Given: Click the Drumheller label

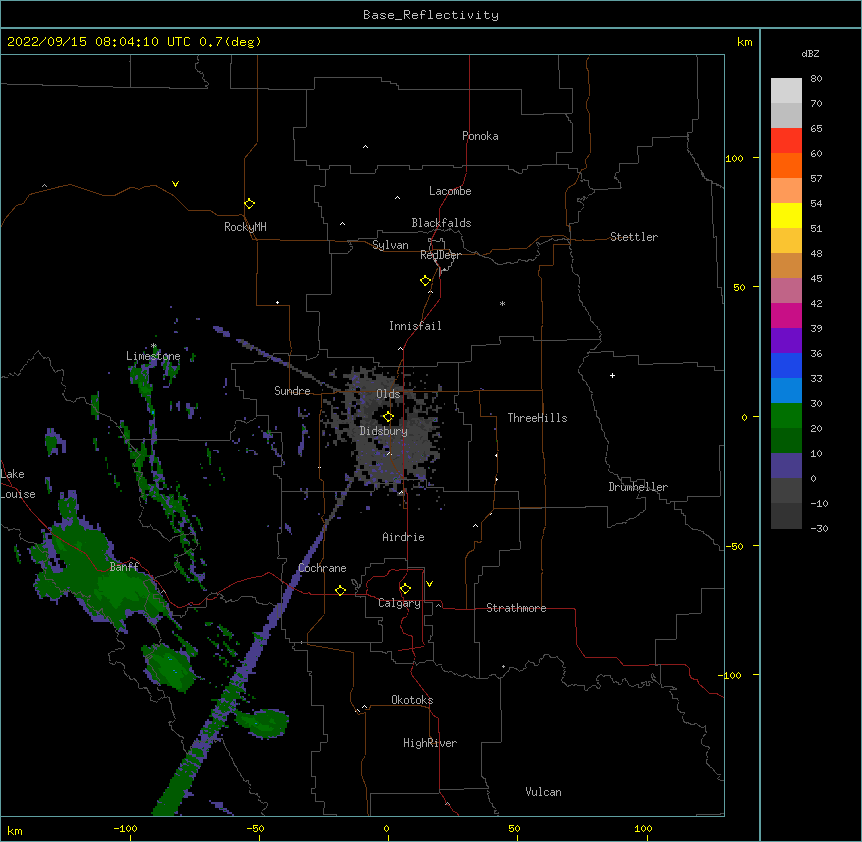Looking at the screenshot, I should [638, 487].
